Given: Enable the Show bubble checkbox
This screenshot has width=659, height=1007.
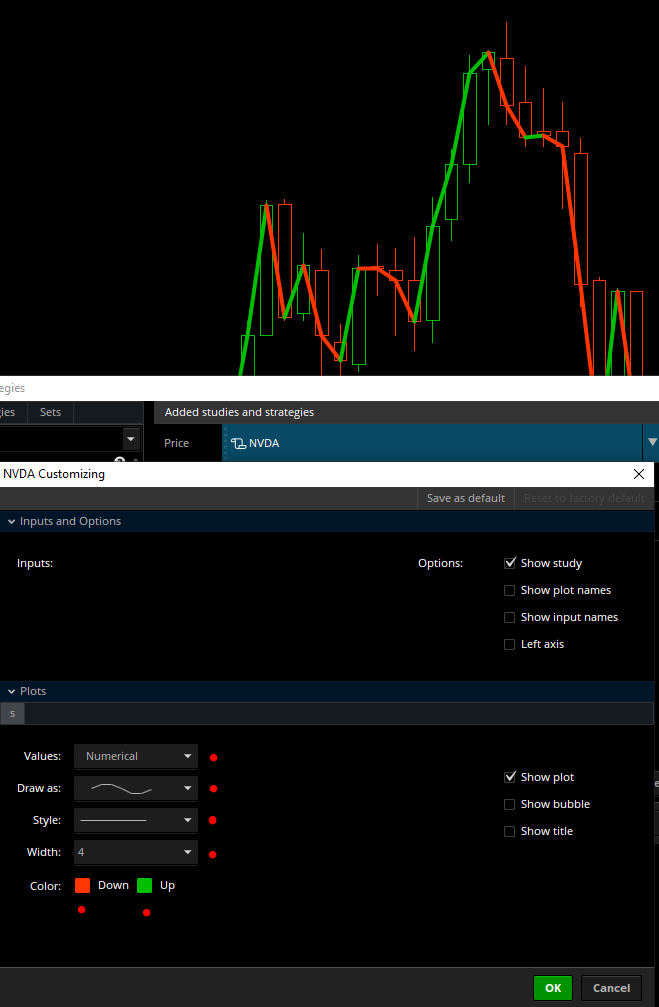Looking at the screenshot, I should point(510,805).
